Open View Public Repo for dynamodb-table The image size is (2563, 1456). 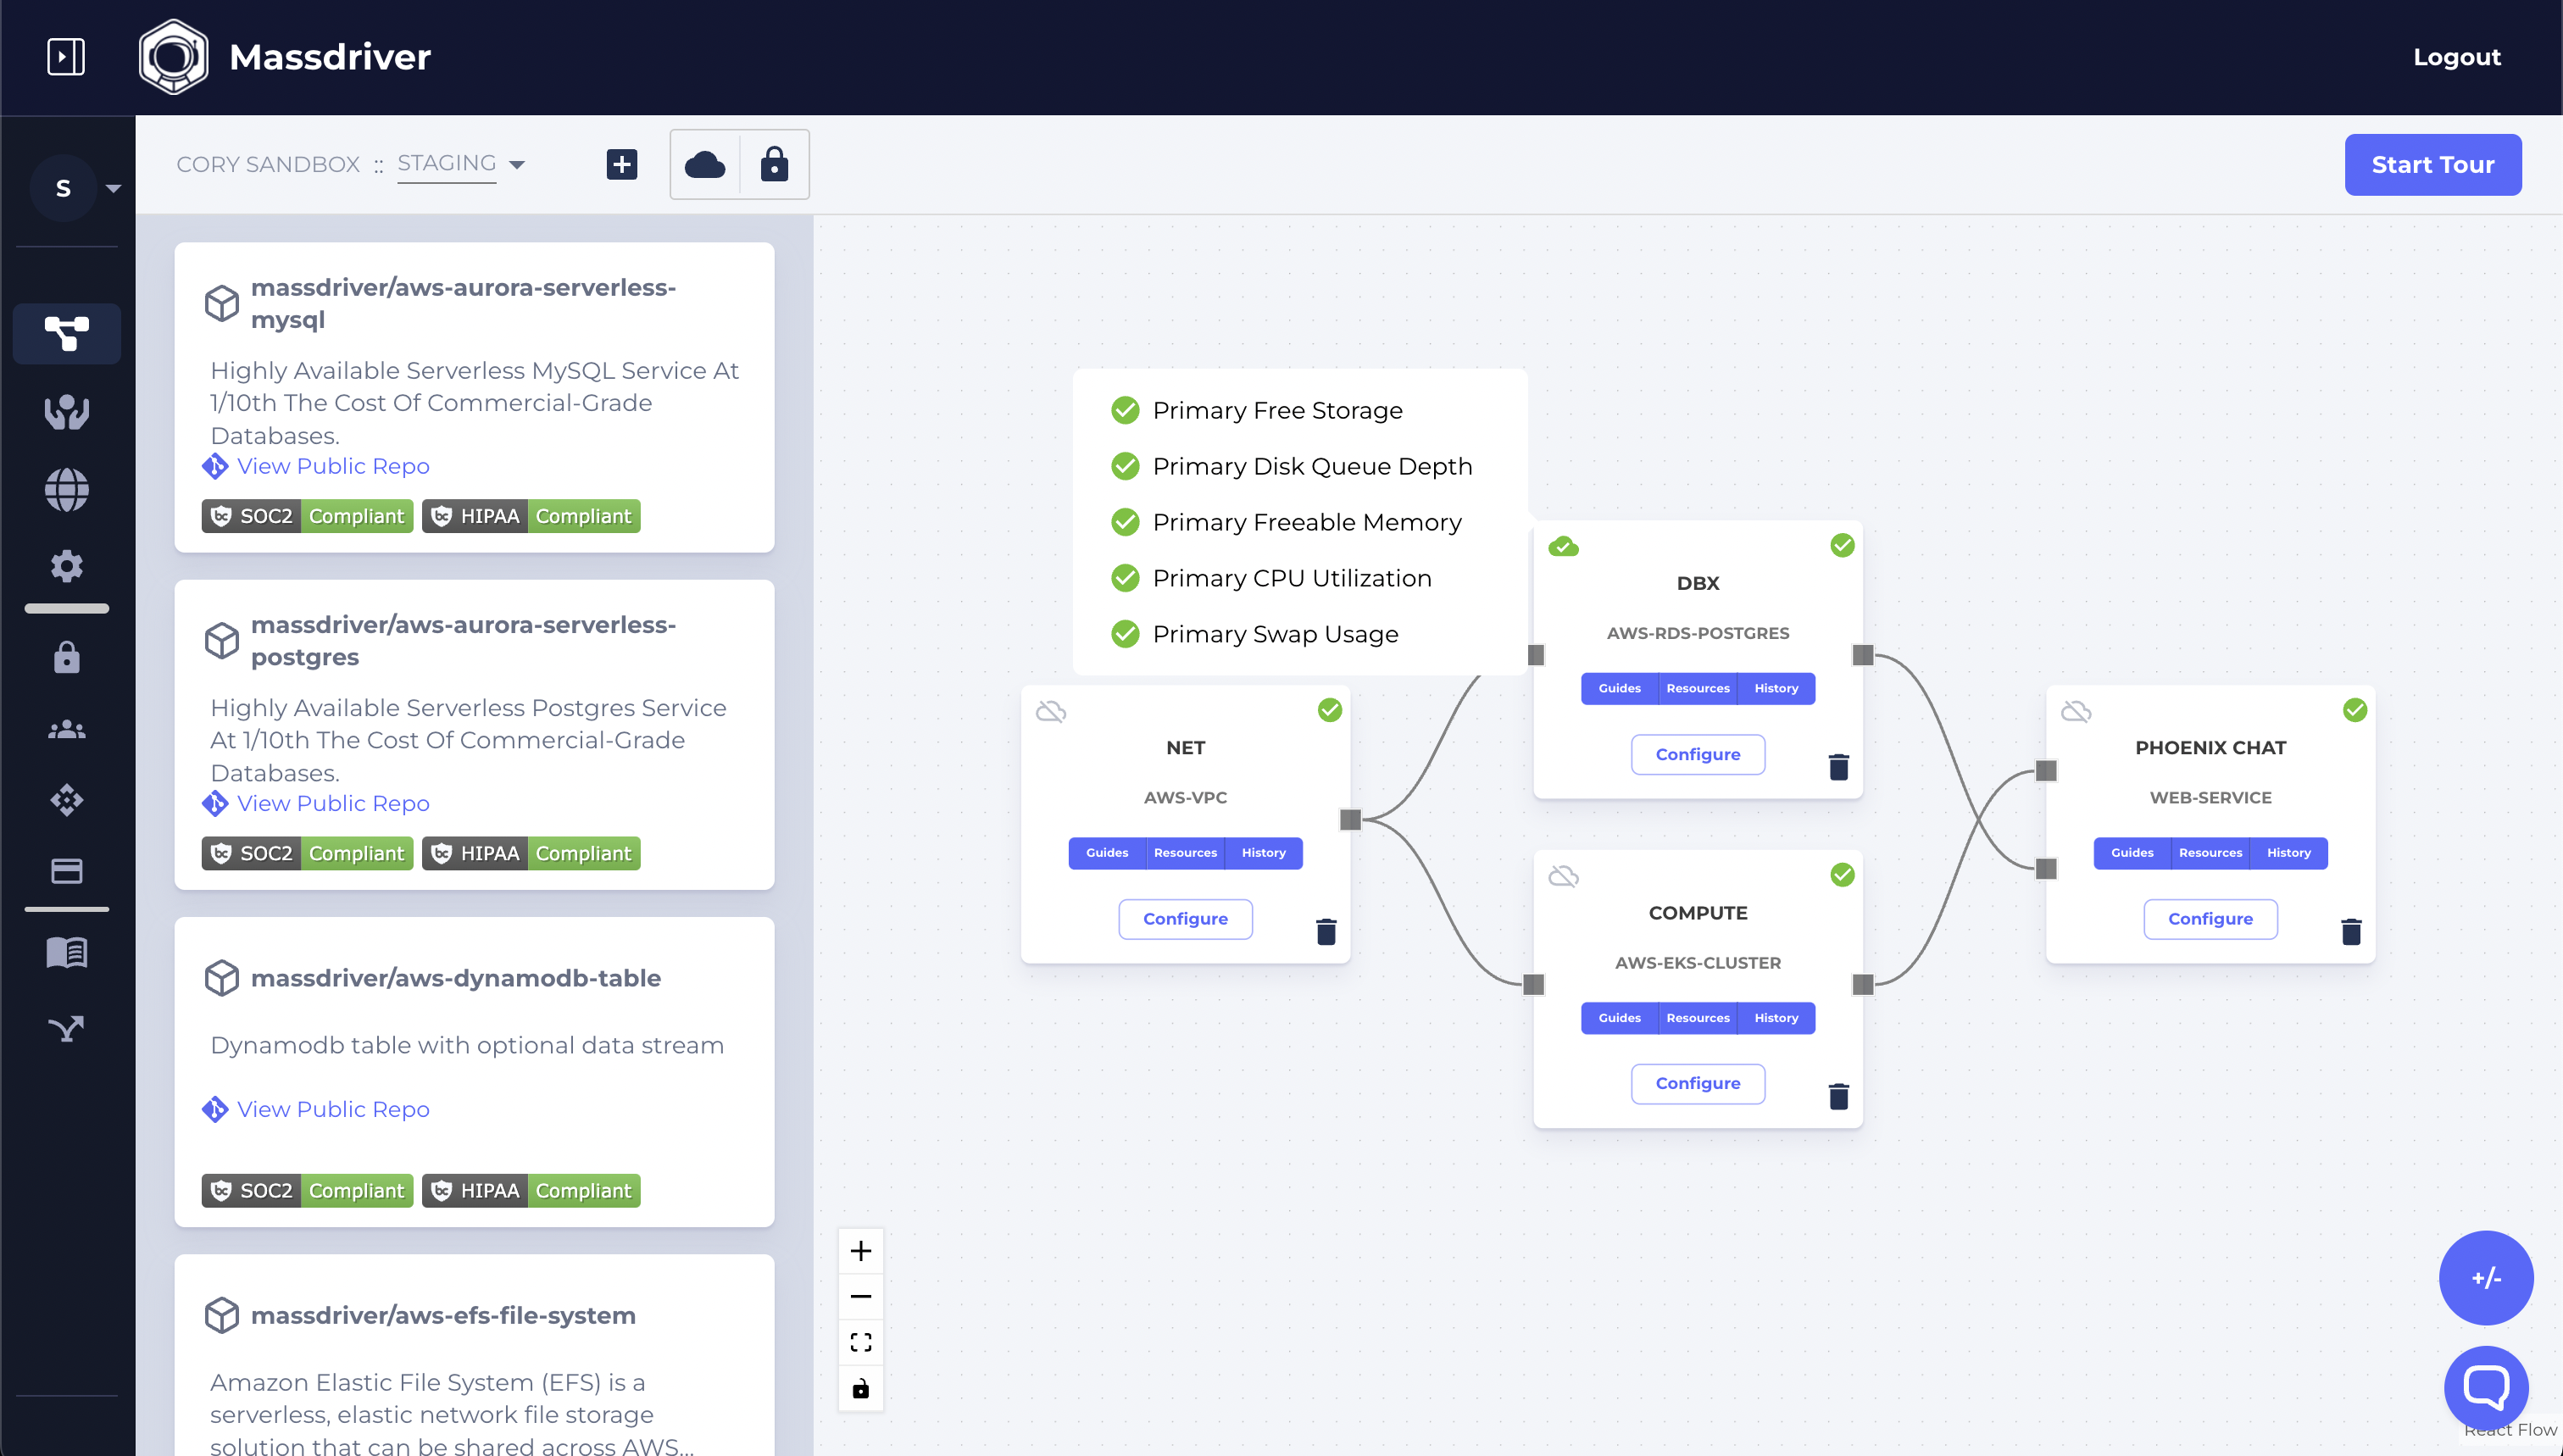(333, 1109)
